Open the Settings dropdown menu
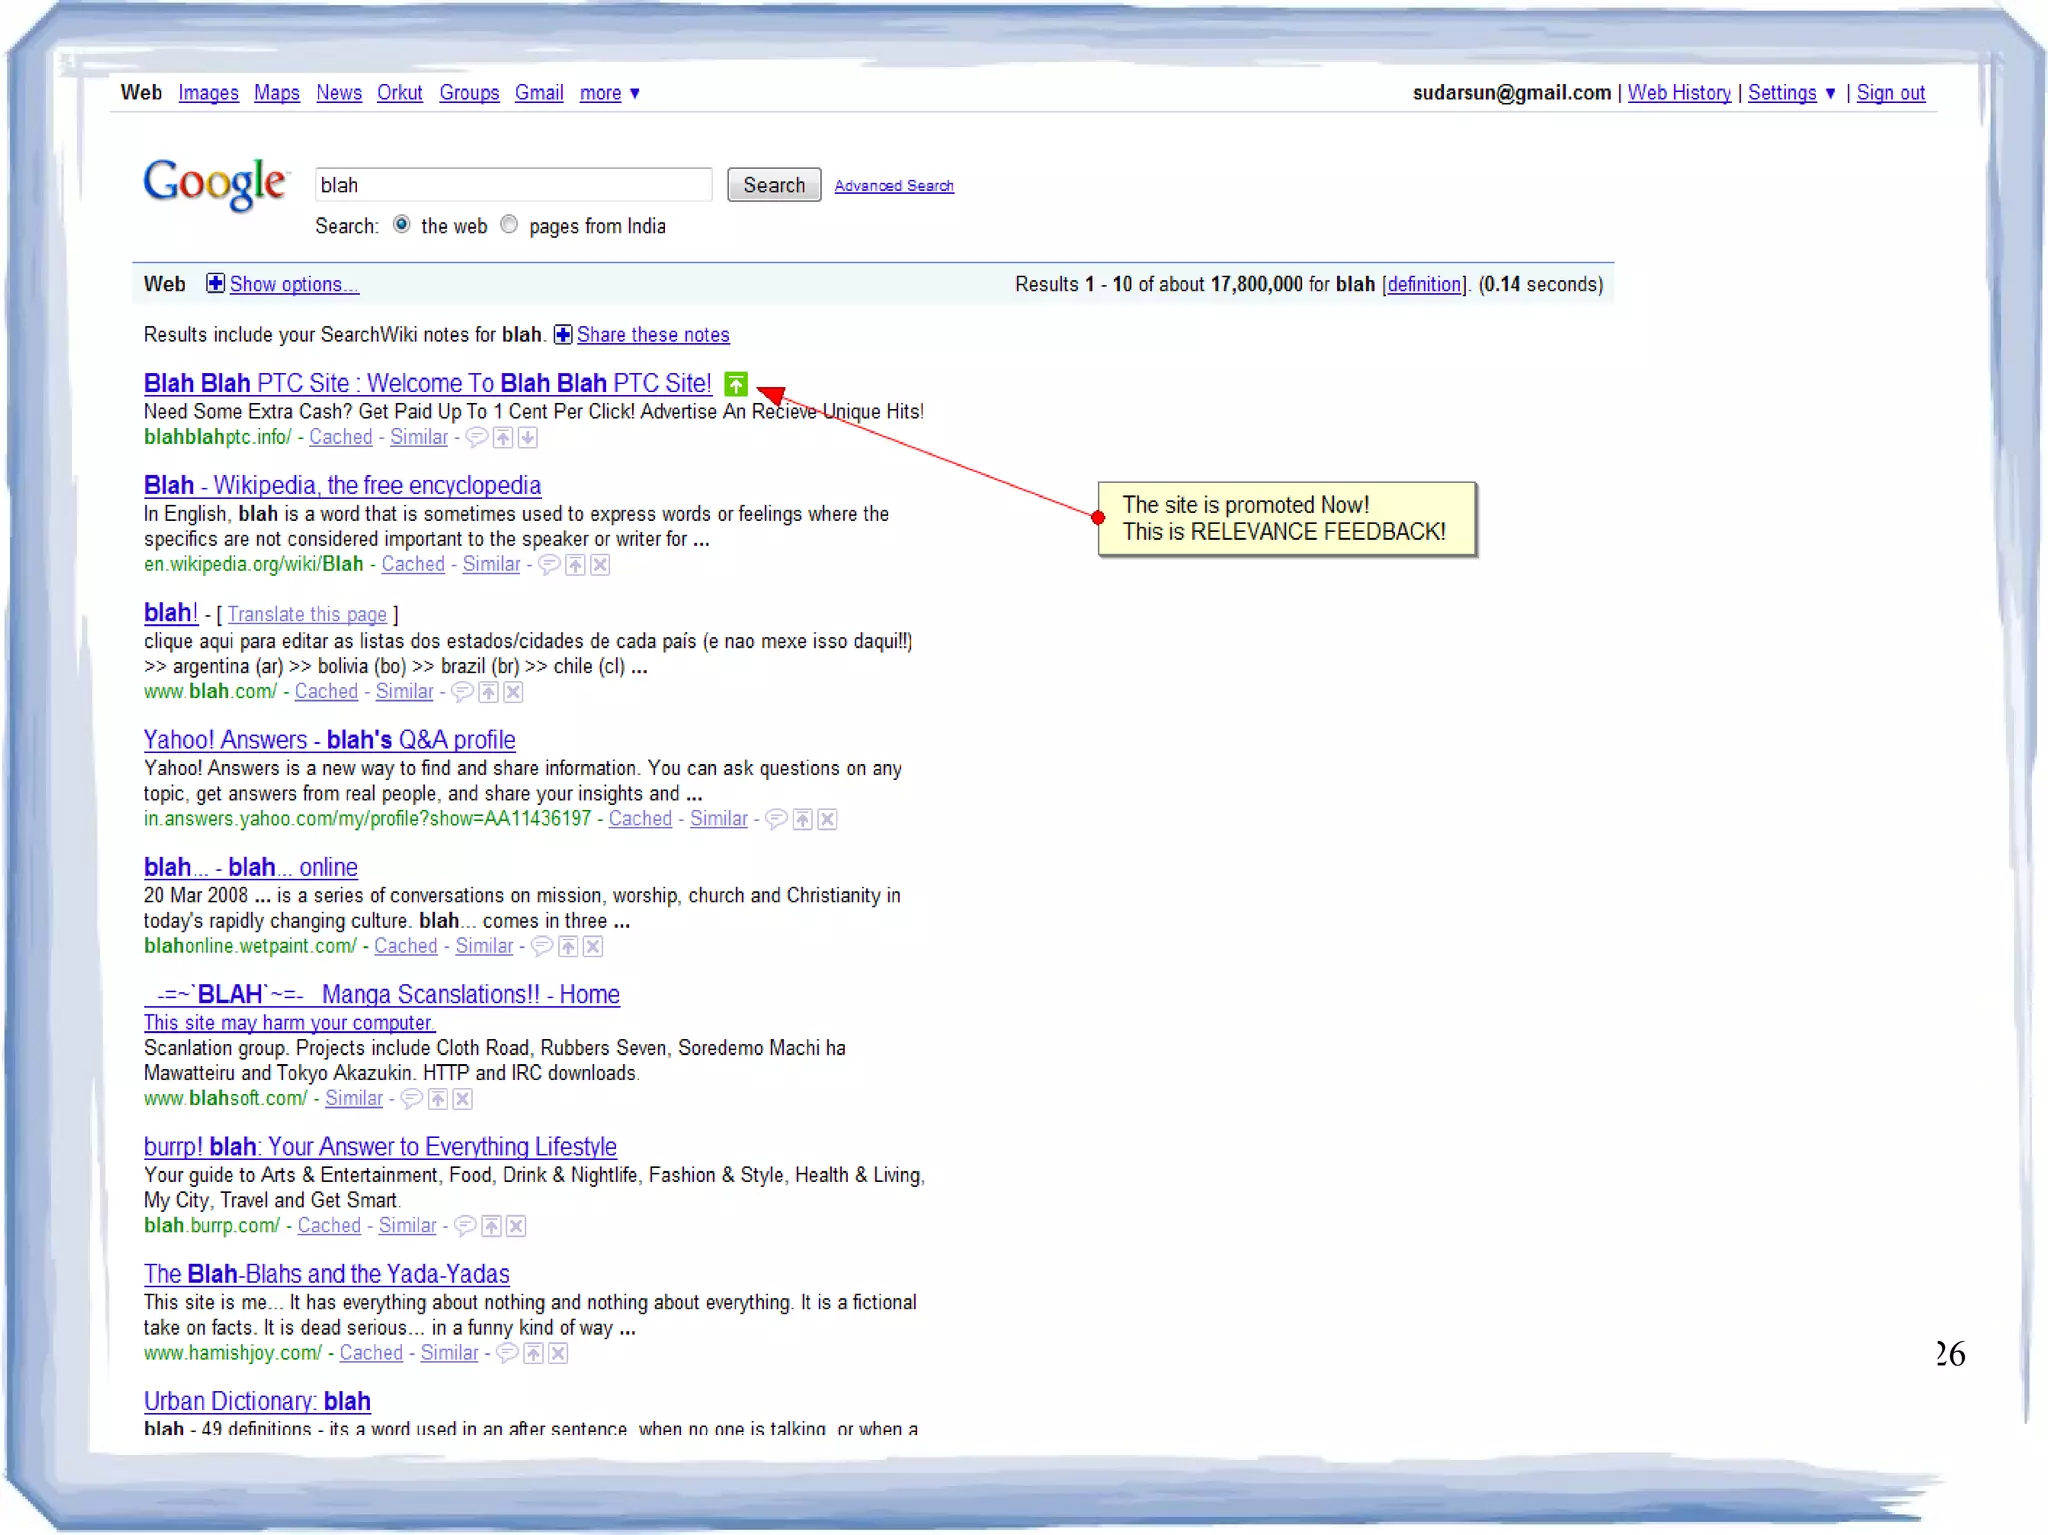This screenshot has width=2048, height=1535. click(1792, 93)
